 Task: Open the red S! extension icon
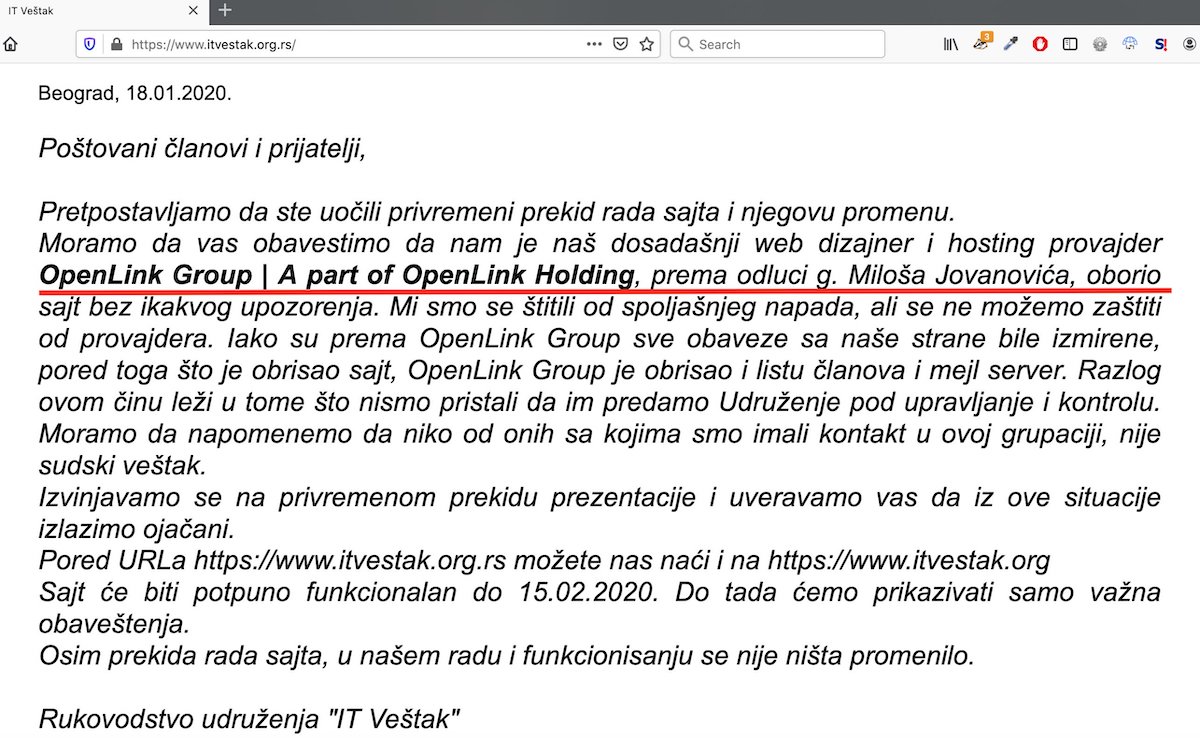[x=1160, y=44]
